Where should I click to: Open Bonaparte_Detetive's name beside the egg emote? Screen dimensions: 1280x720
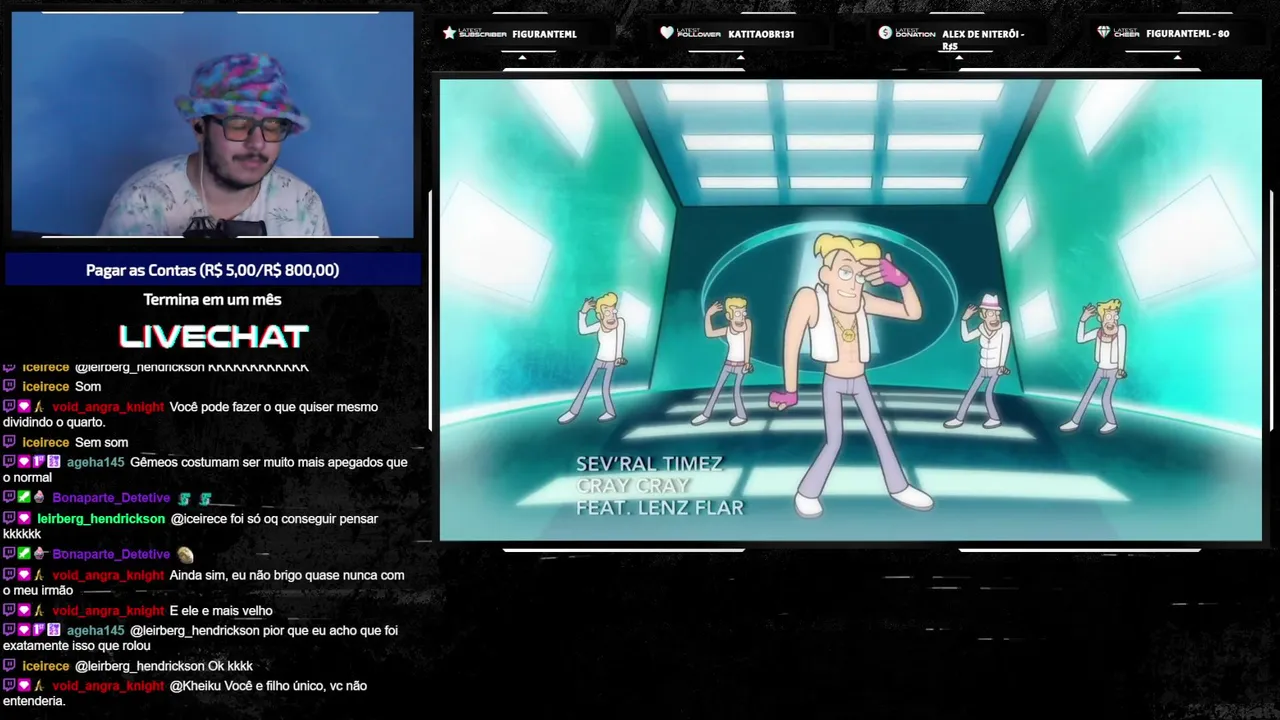point(111,554)
